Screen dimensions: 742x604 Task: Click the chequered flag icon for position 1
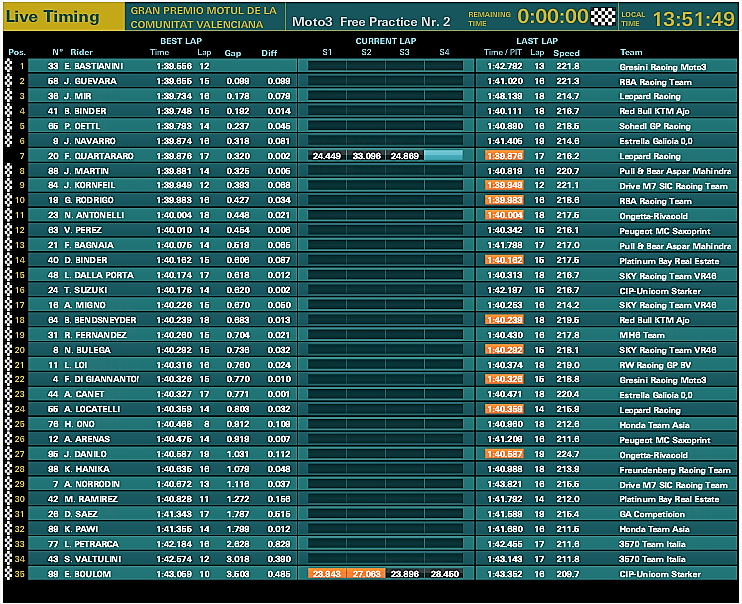point(9,66)
